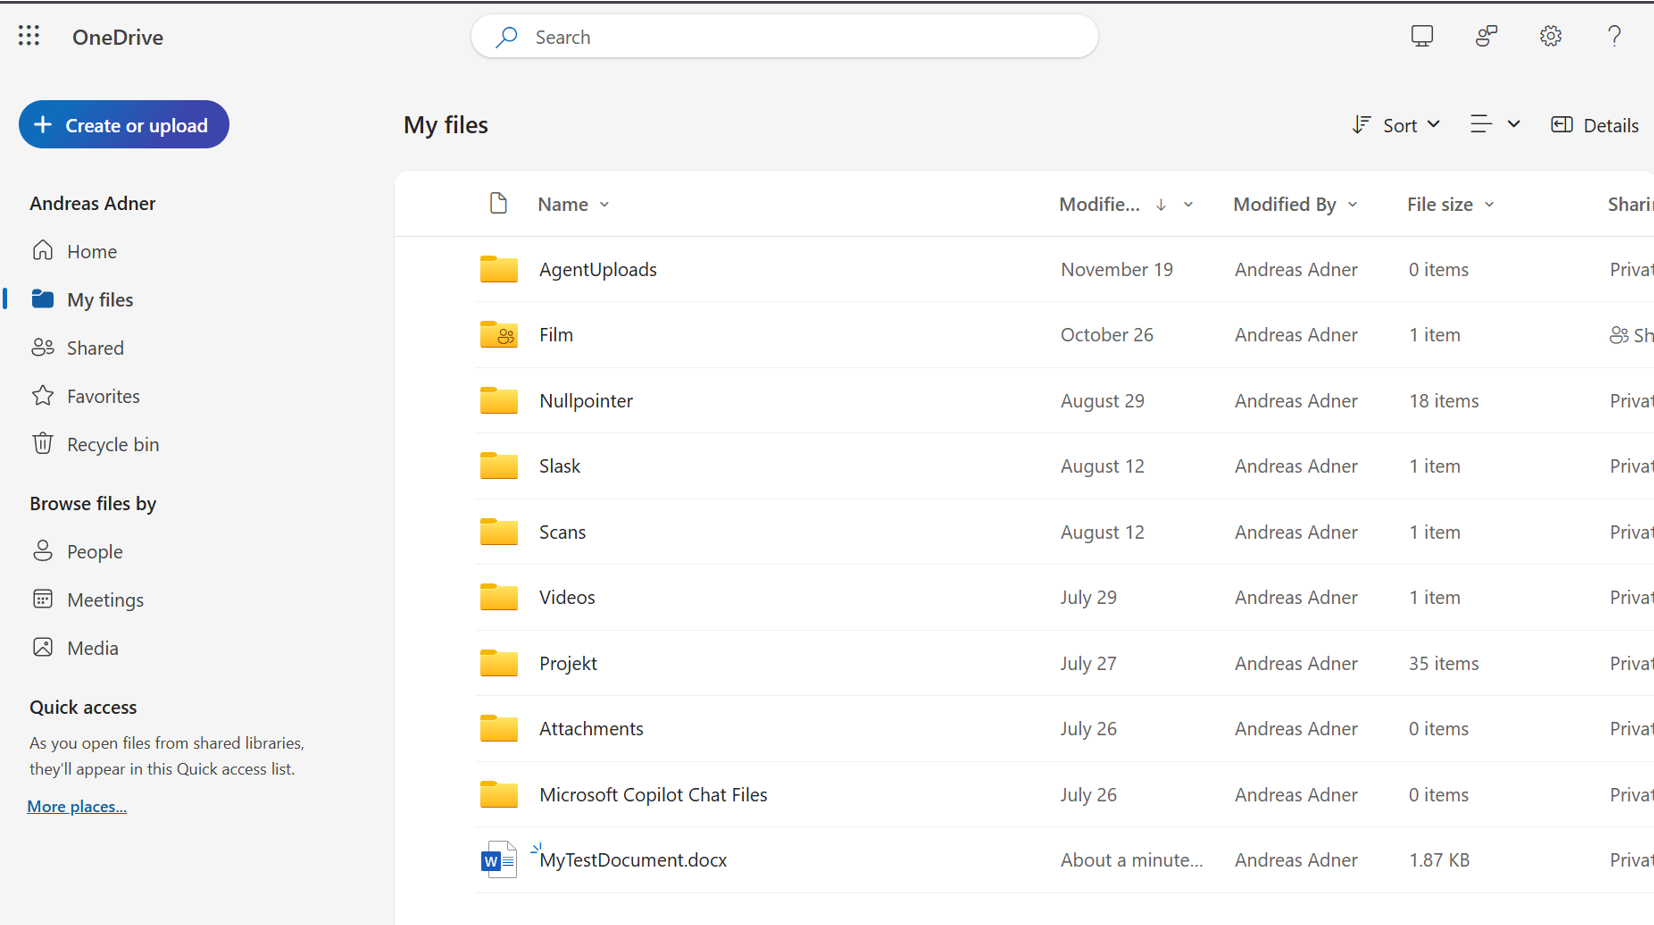Open the shared Film folder icon
The height and width of the screenshot is (925, 1654).
(x=498, y=335)
